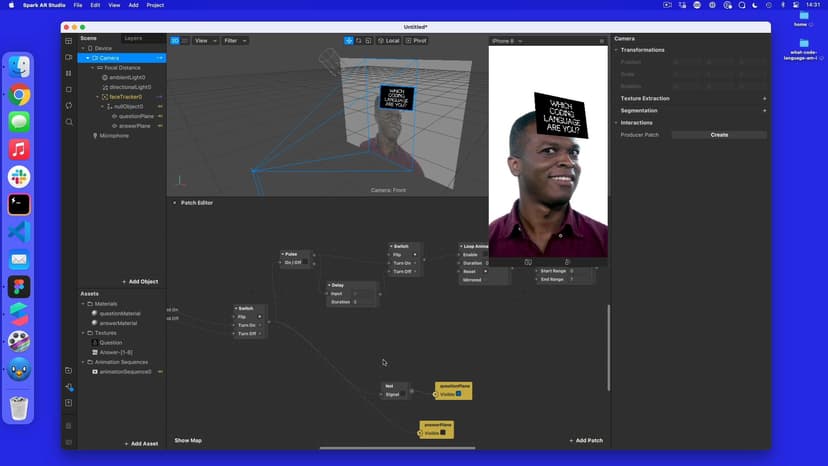This screenshot has width=828, height=466.
Task: Click the search magnifier icon in left toolbar
Action: pos(69,122)
